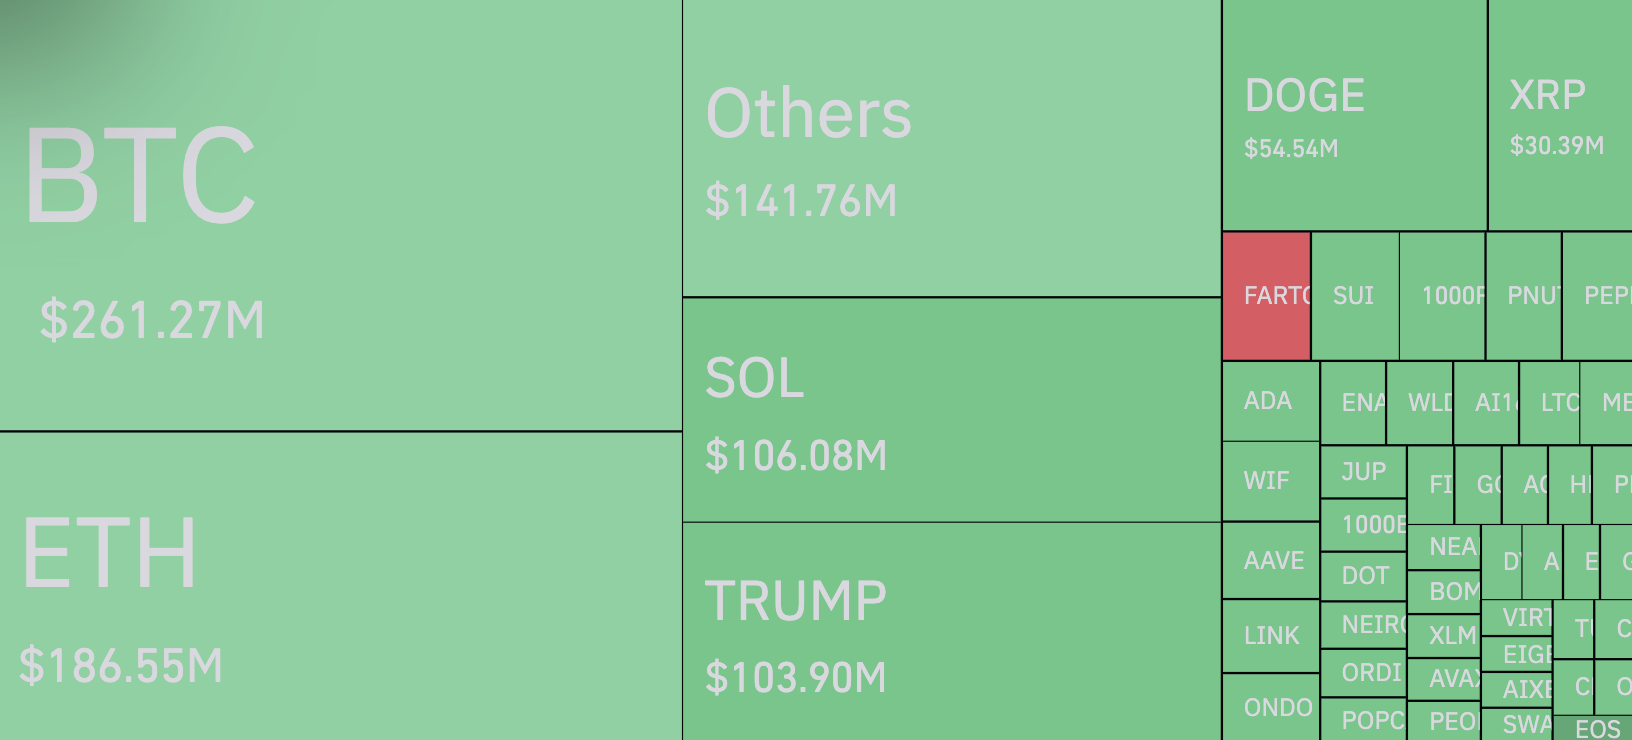1632x740 pixels.
Task: Open the Others $141.76M block
Action: pyautogui.click(x=951, y=148)
